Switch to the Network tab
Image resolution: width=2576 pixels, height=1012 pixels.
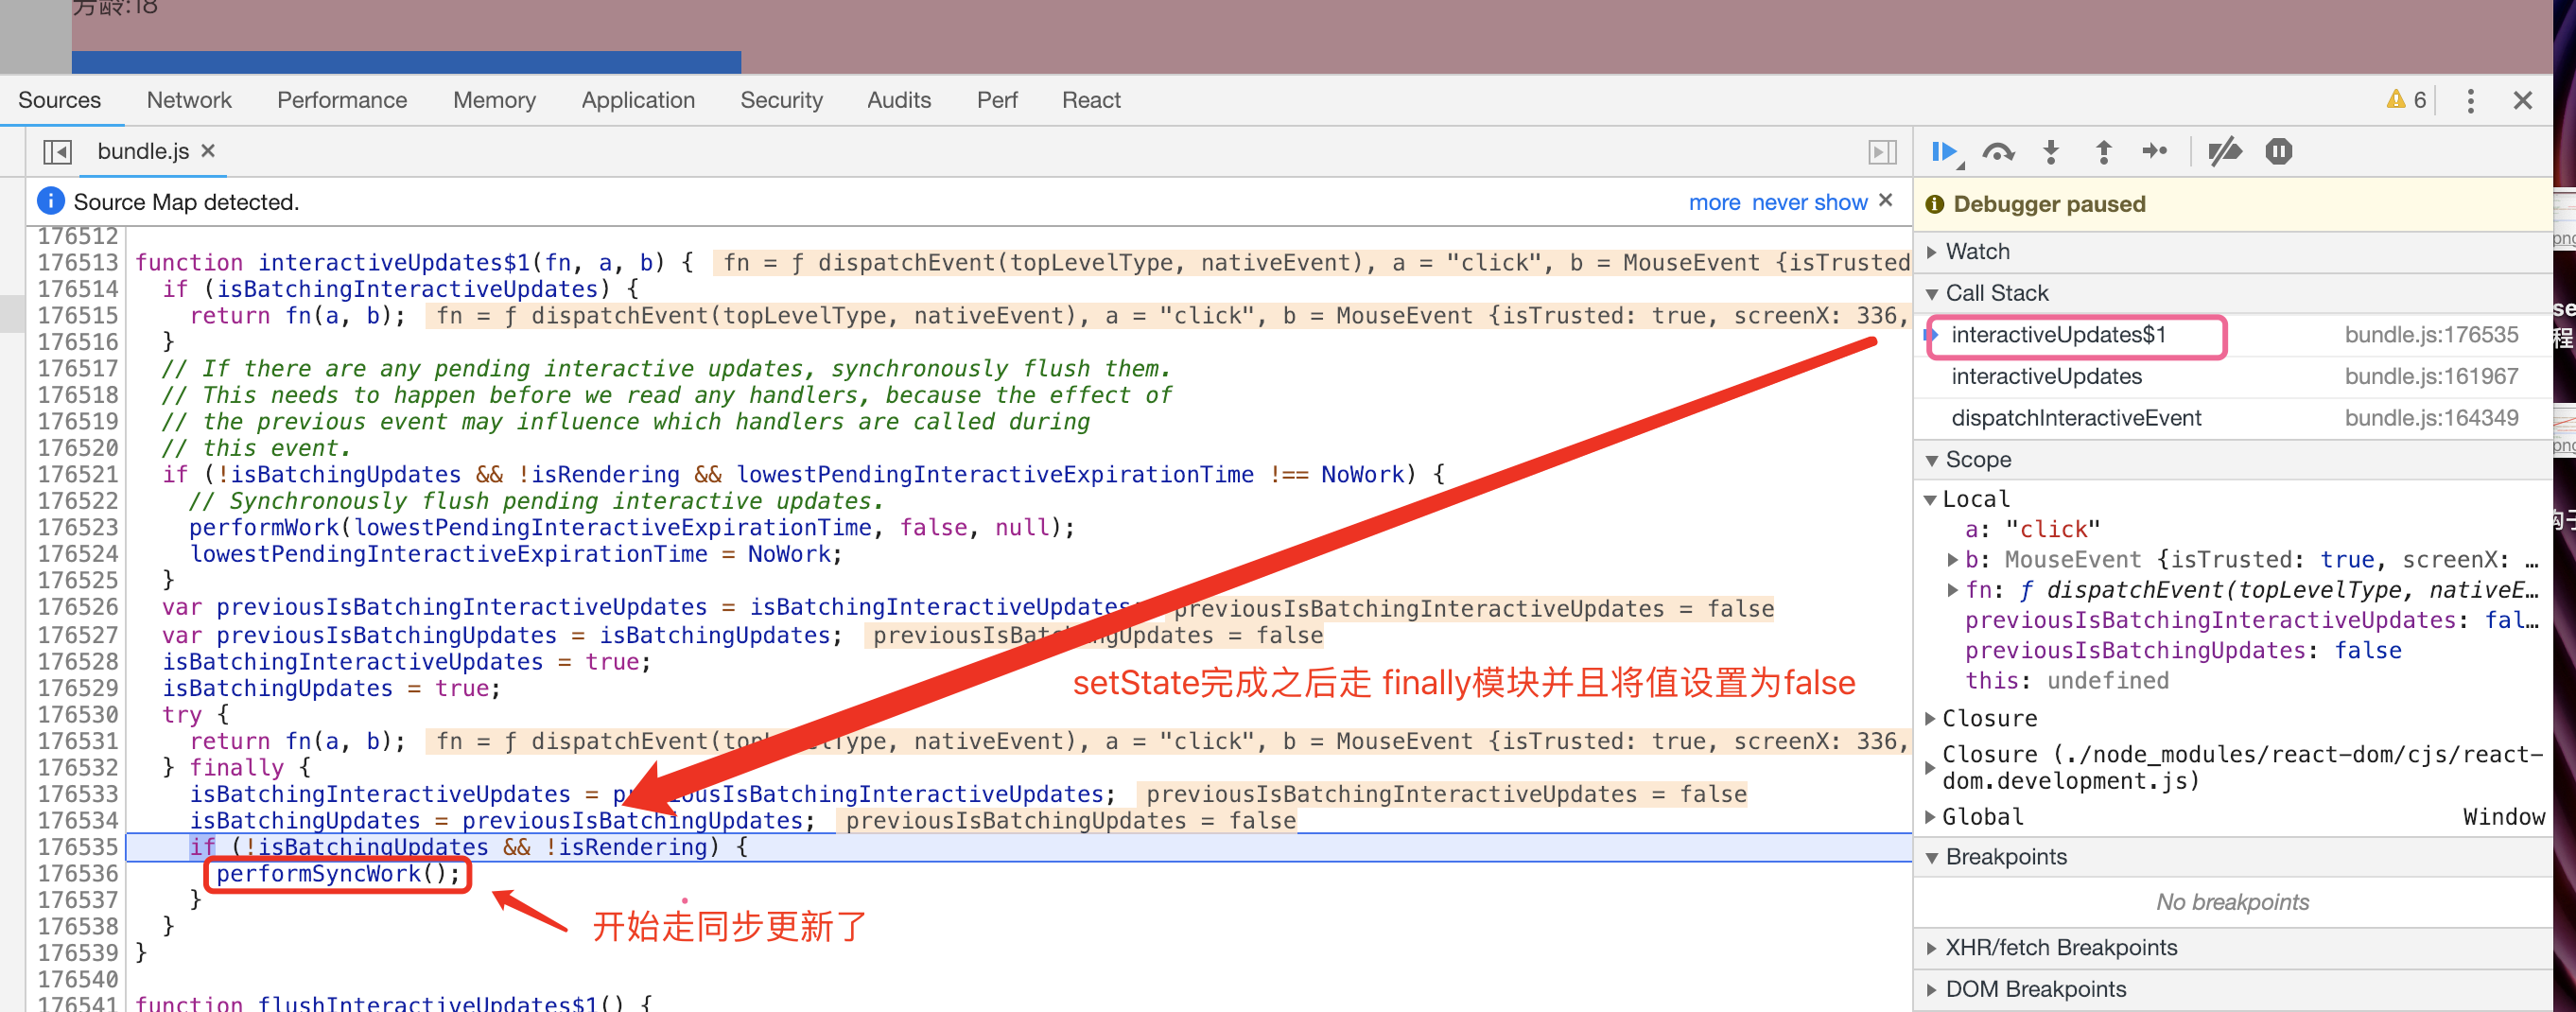coord(189,100)
